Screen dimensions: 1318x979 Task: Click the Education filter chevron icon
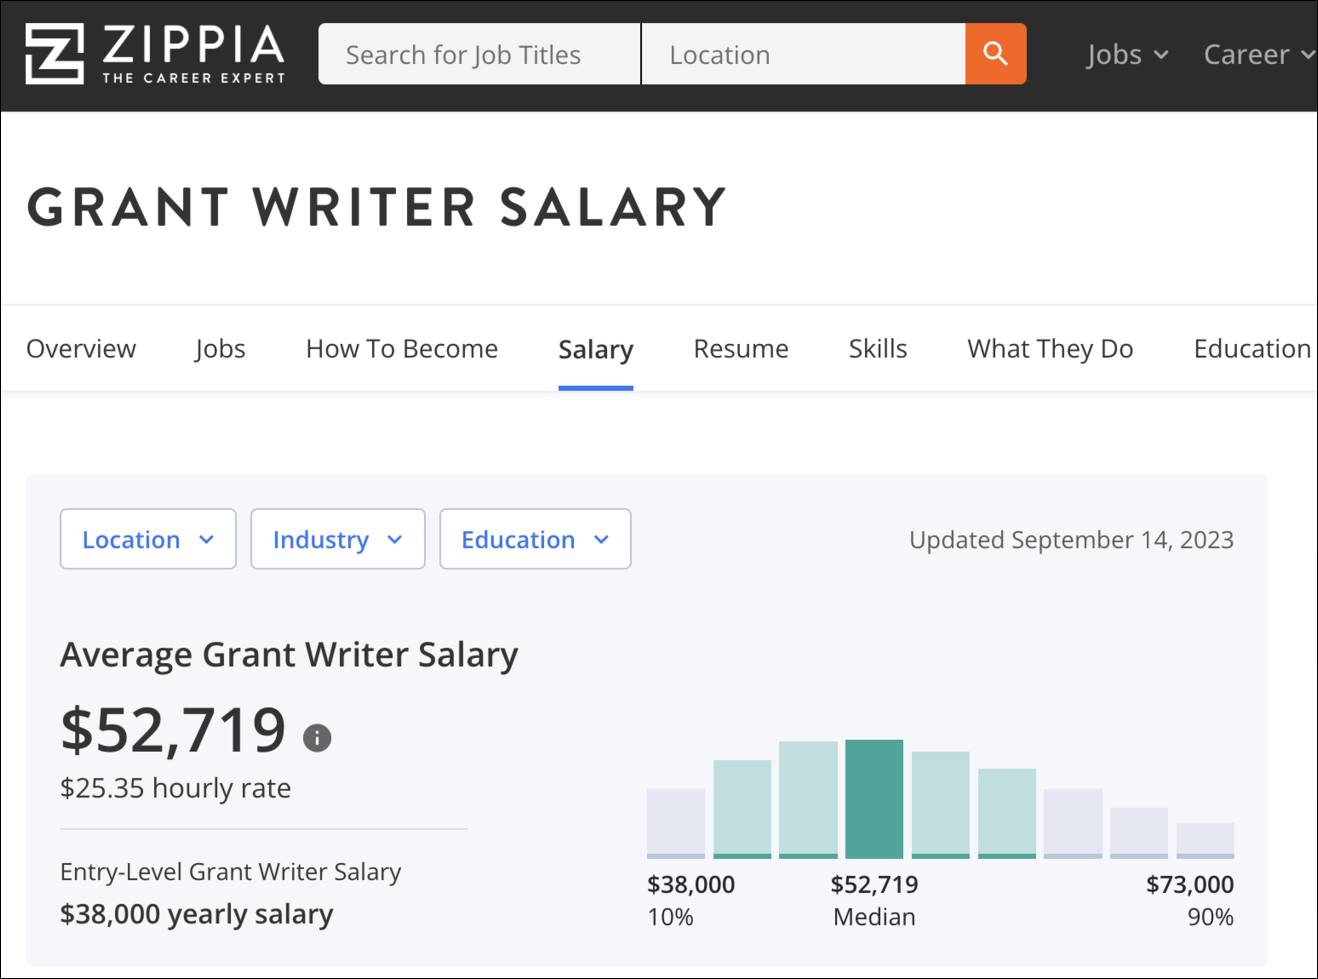point(602,539)
